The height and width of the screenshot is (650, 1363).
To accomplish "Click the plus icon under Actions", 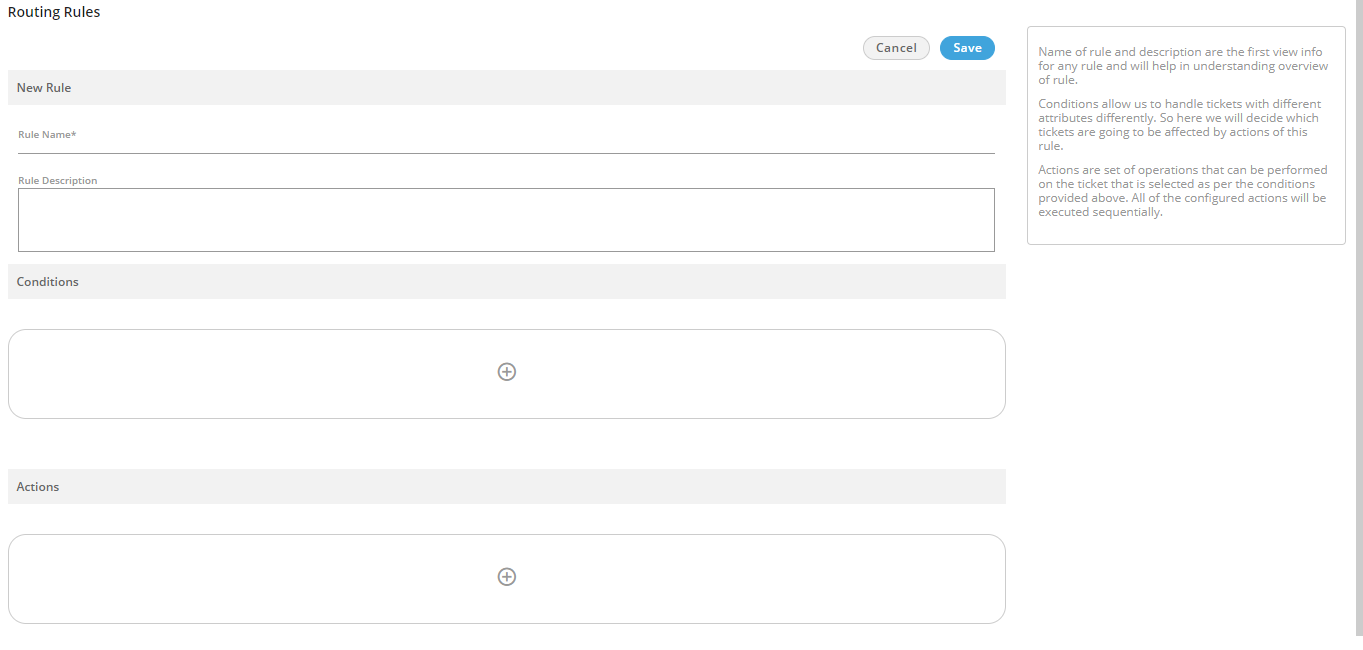I will 507,577.
